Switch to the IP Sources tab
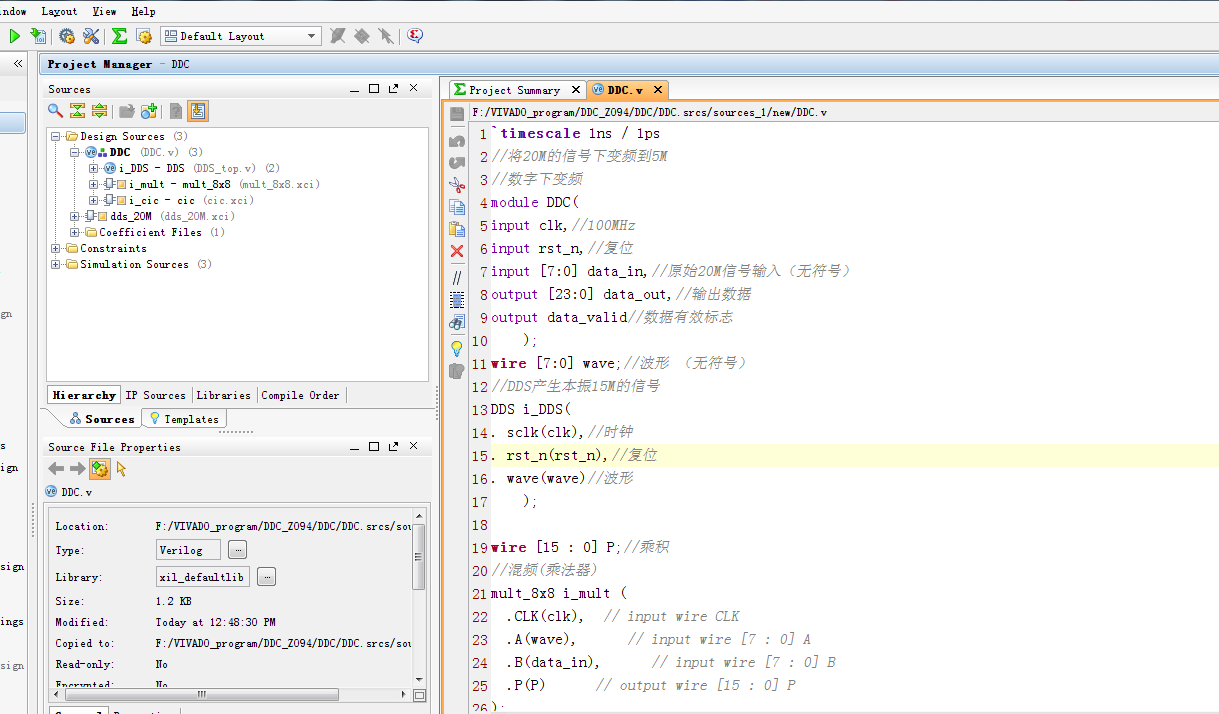Image resolution: width=1219 pixels, height=714 pixels. (x=155, y=394)
